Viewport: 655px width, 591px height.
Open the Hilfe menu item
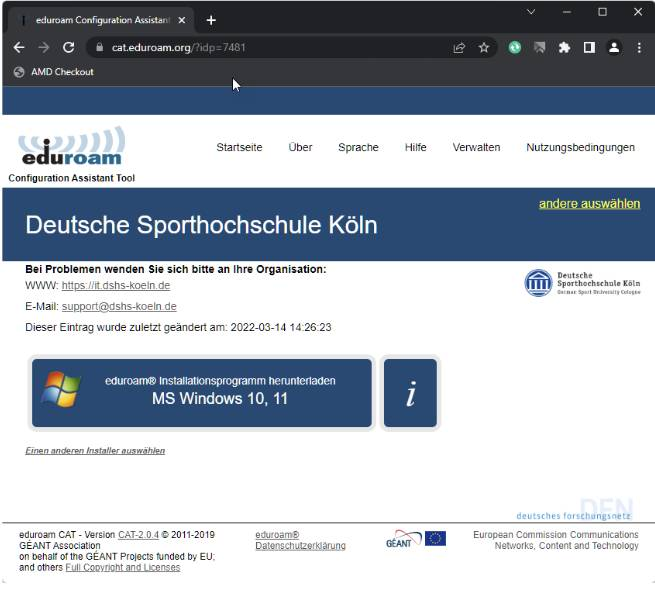[x=416, y=147]
